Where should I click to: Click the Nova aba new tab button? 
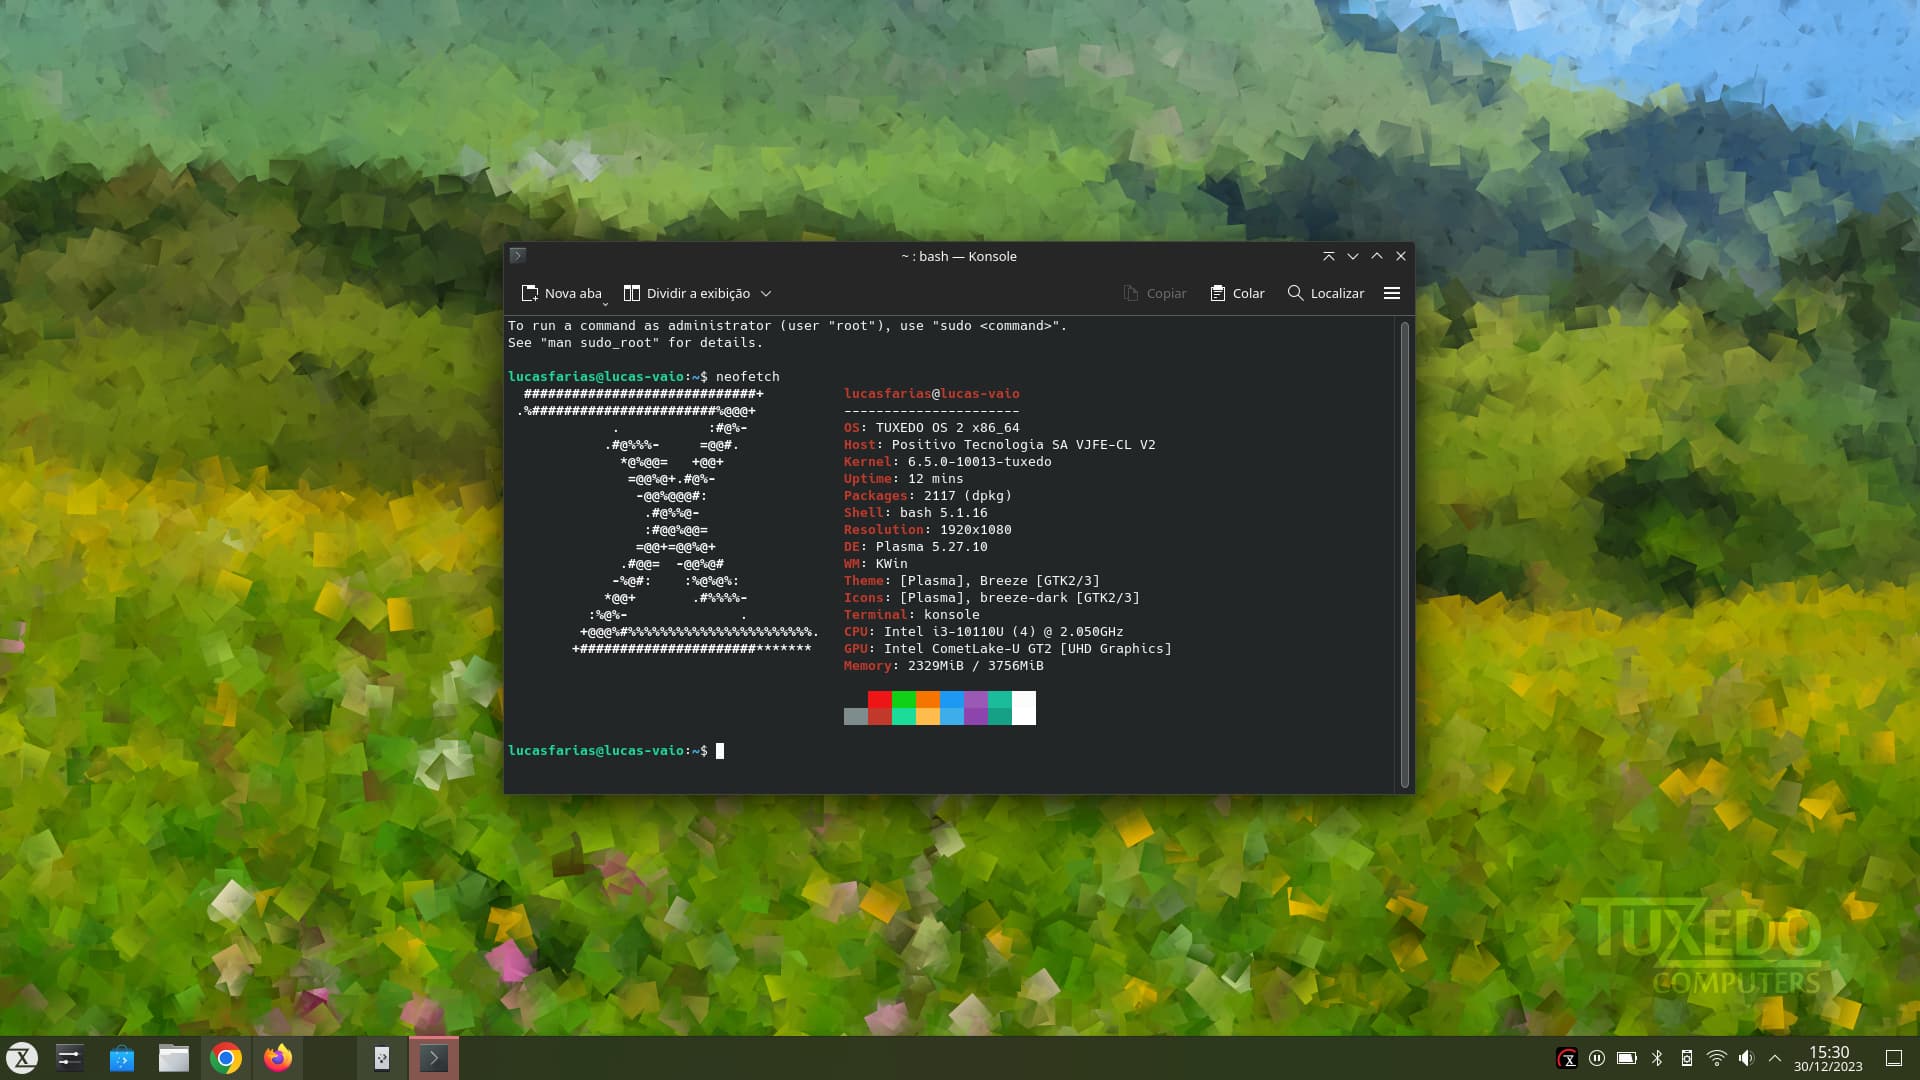pos(562,293)
